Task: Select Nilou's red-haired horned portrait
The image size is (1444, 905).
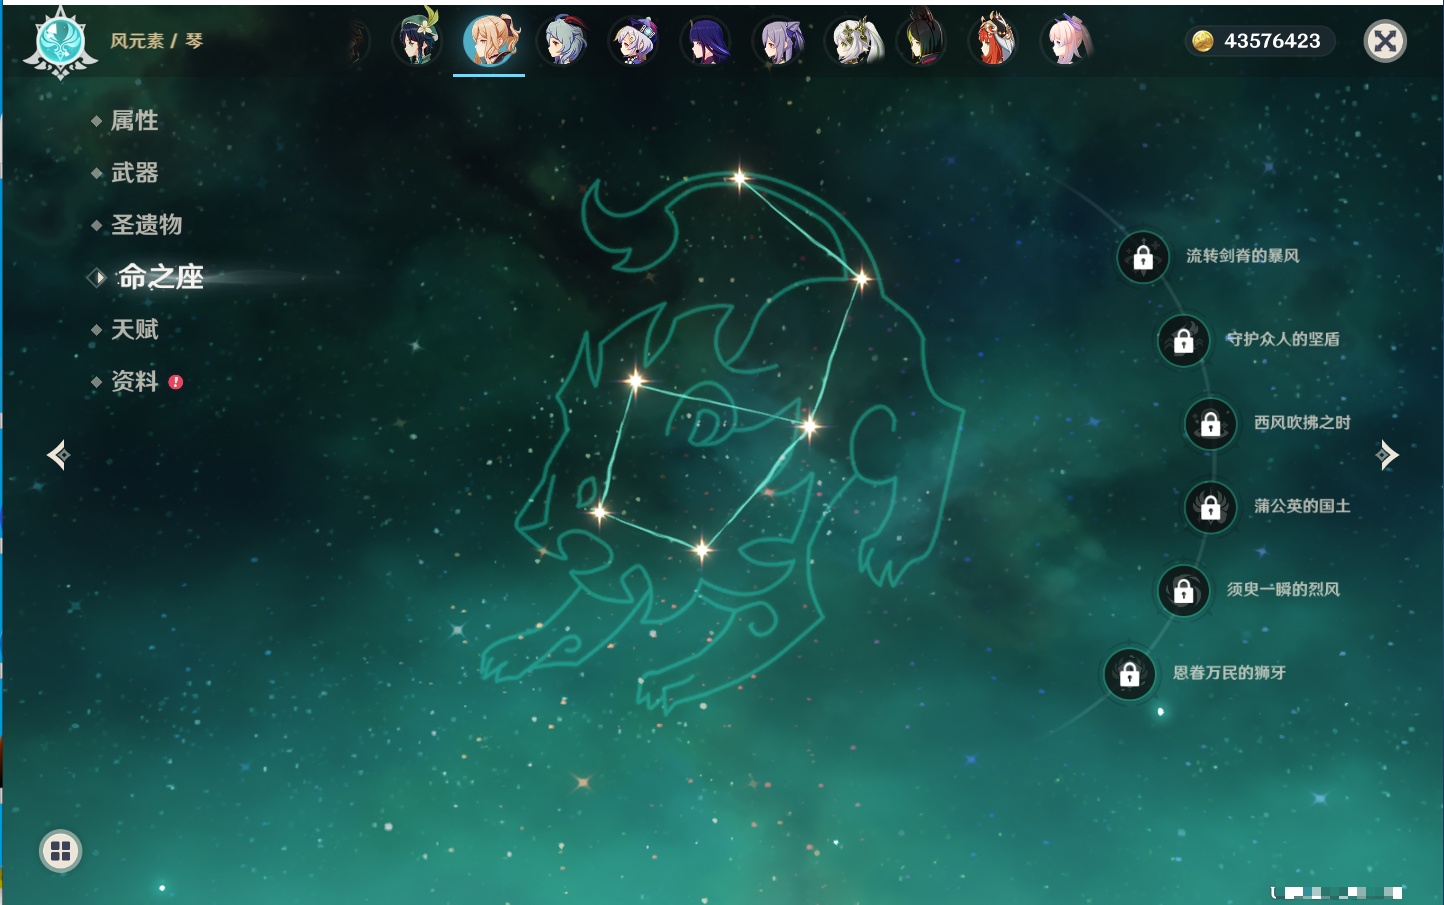Action: (x=994, y=41)
